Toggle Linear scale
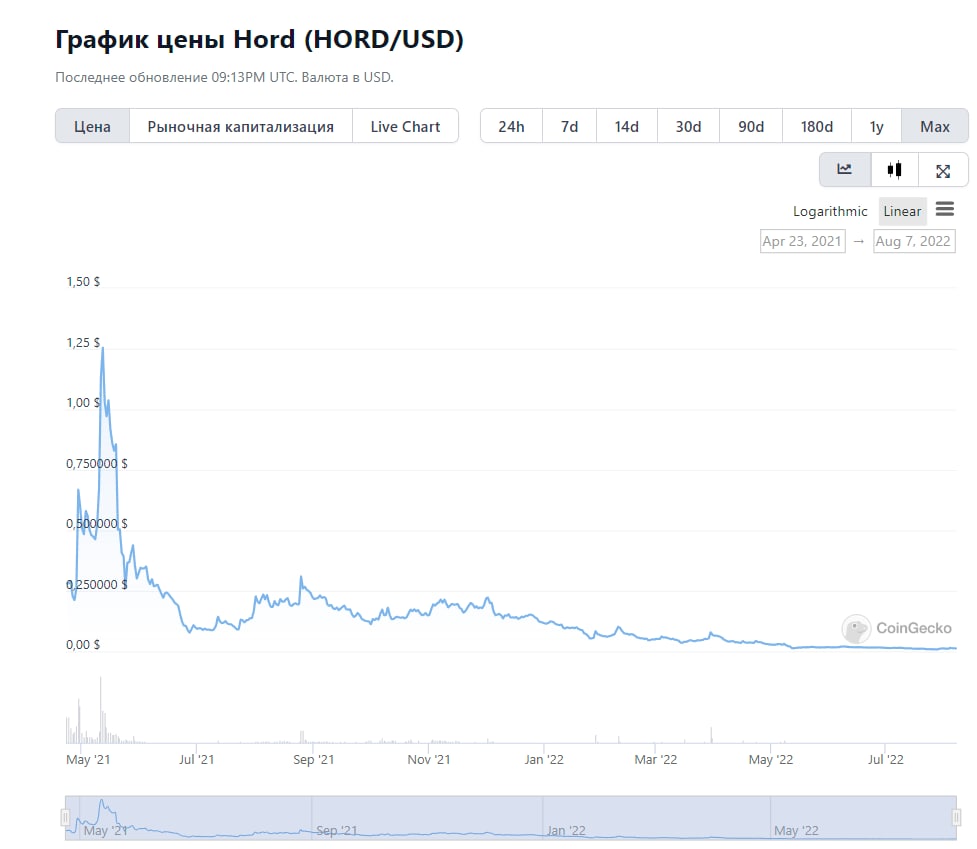 tap(902, 211)
